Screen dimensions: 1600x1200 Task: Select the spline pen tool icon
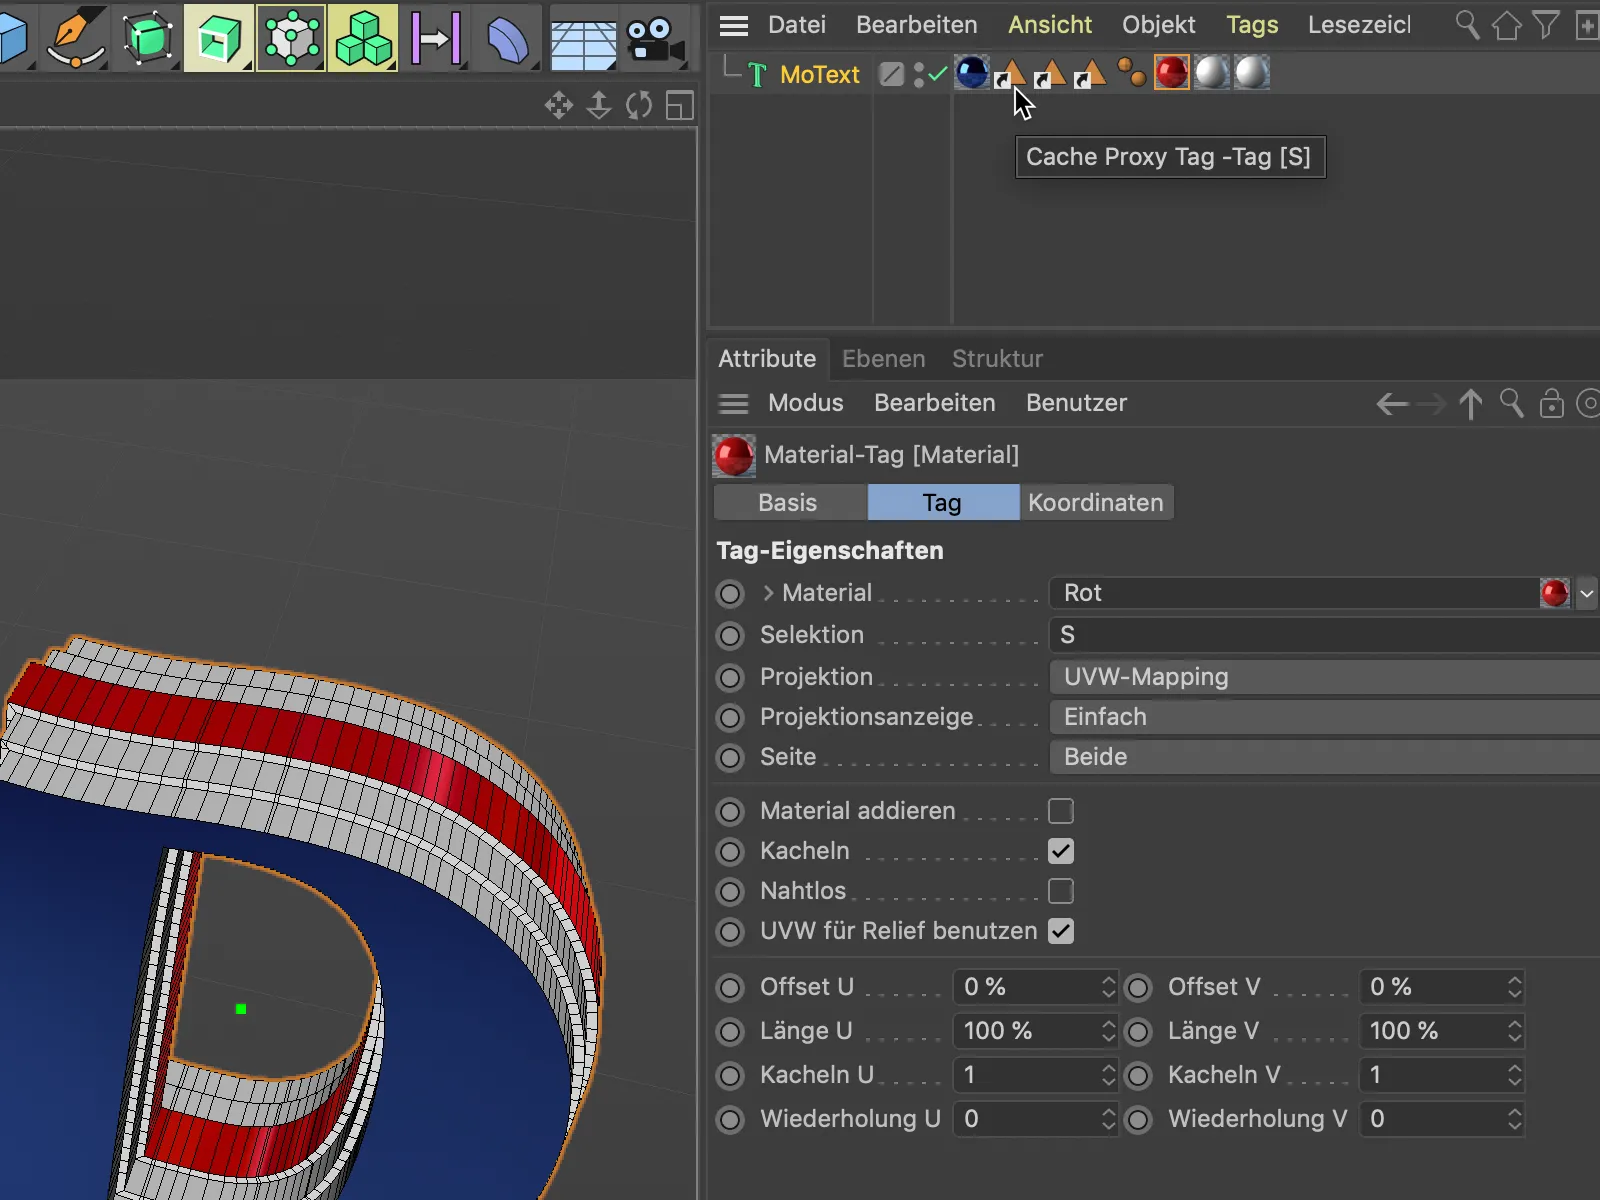pyautogui.click(x=76, y=38)
